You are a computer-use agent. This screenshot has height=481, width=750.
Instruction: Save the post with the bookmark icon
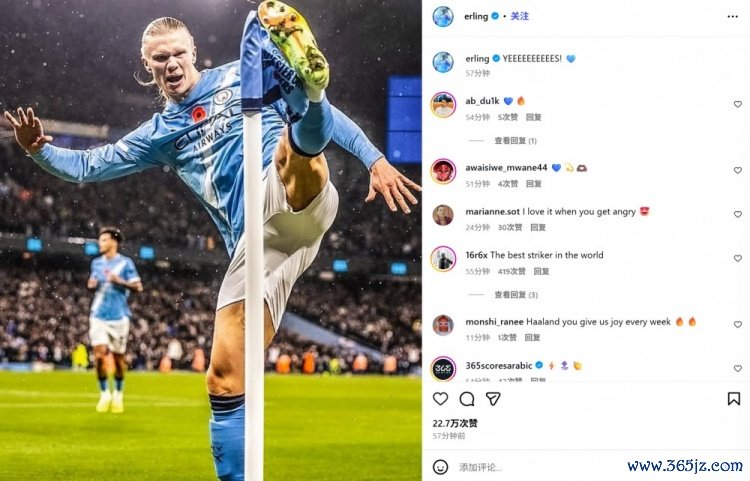pos(734,399)
